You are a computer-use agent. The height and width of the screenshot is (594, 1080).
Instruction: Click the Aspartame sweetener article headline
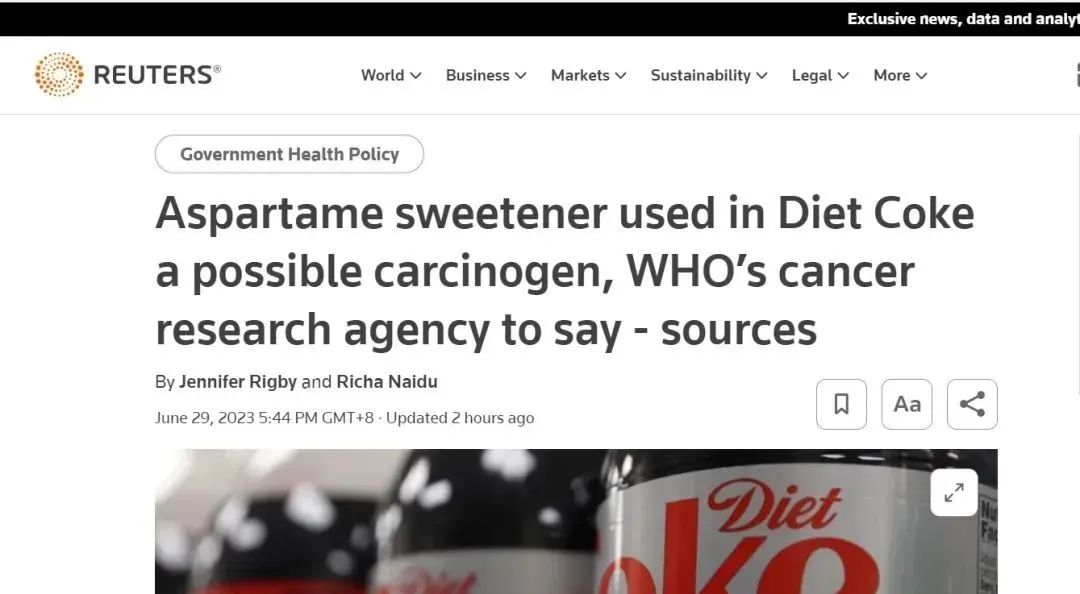pos(565,271)
